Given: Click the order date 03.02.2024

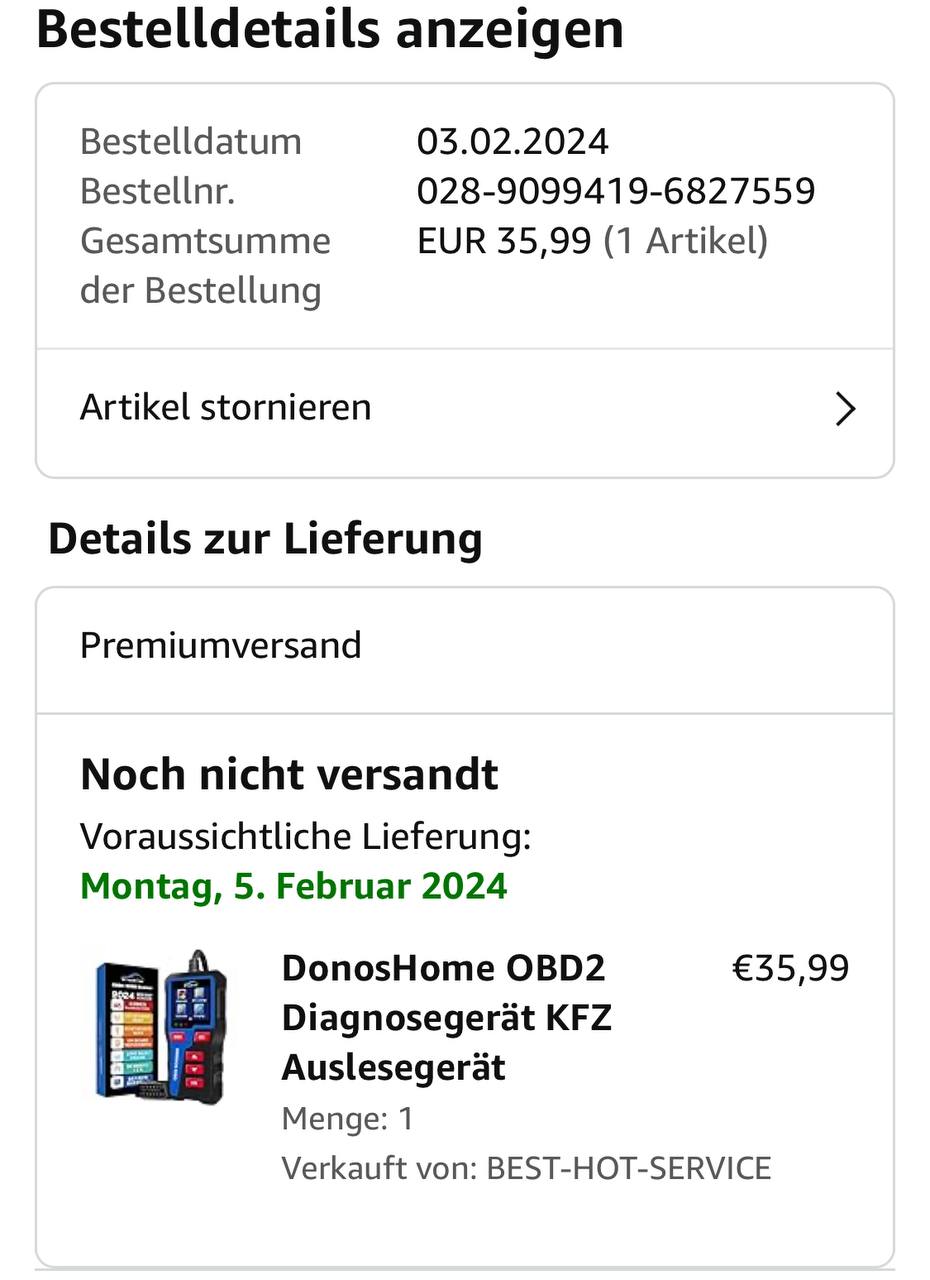Looking at the screenshot, I should [x=512, y=141].
